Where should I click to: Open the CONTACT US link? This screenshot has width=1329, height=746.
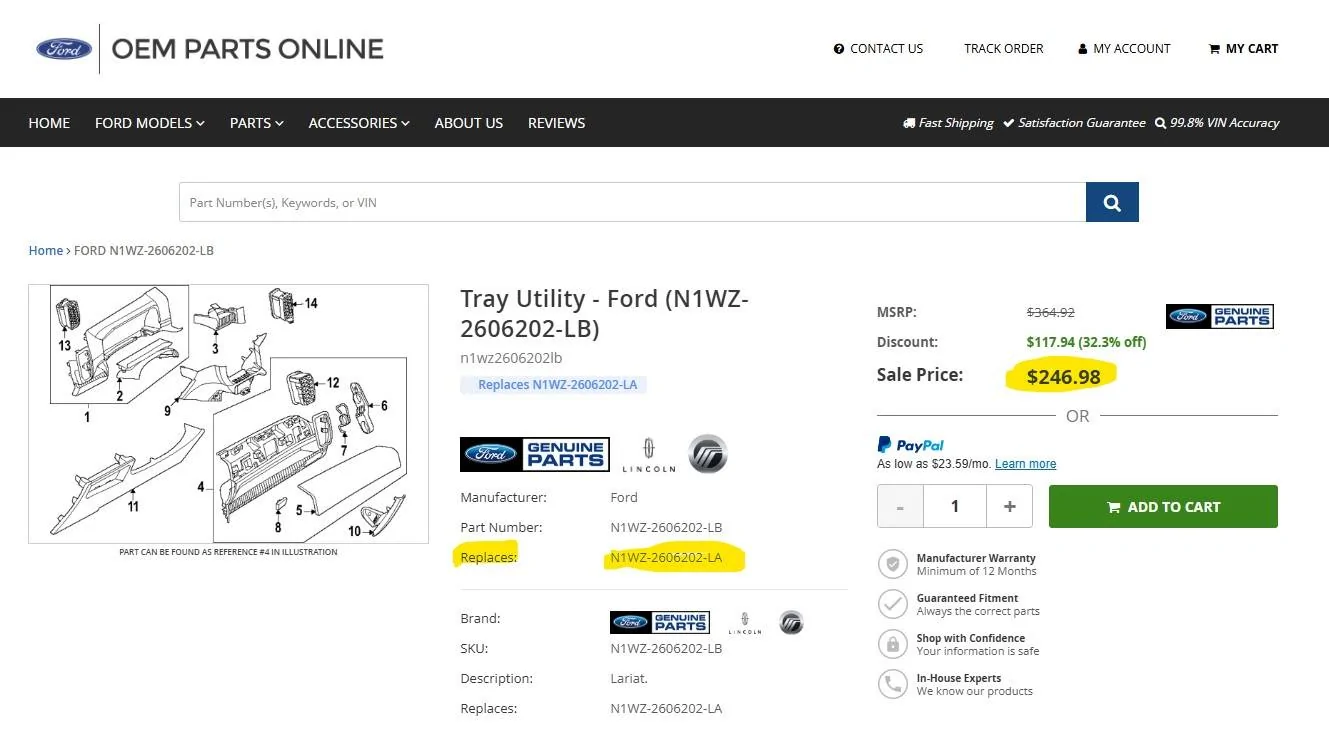click(x=878, y=49)
